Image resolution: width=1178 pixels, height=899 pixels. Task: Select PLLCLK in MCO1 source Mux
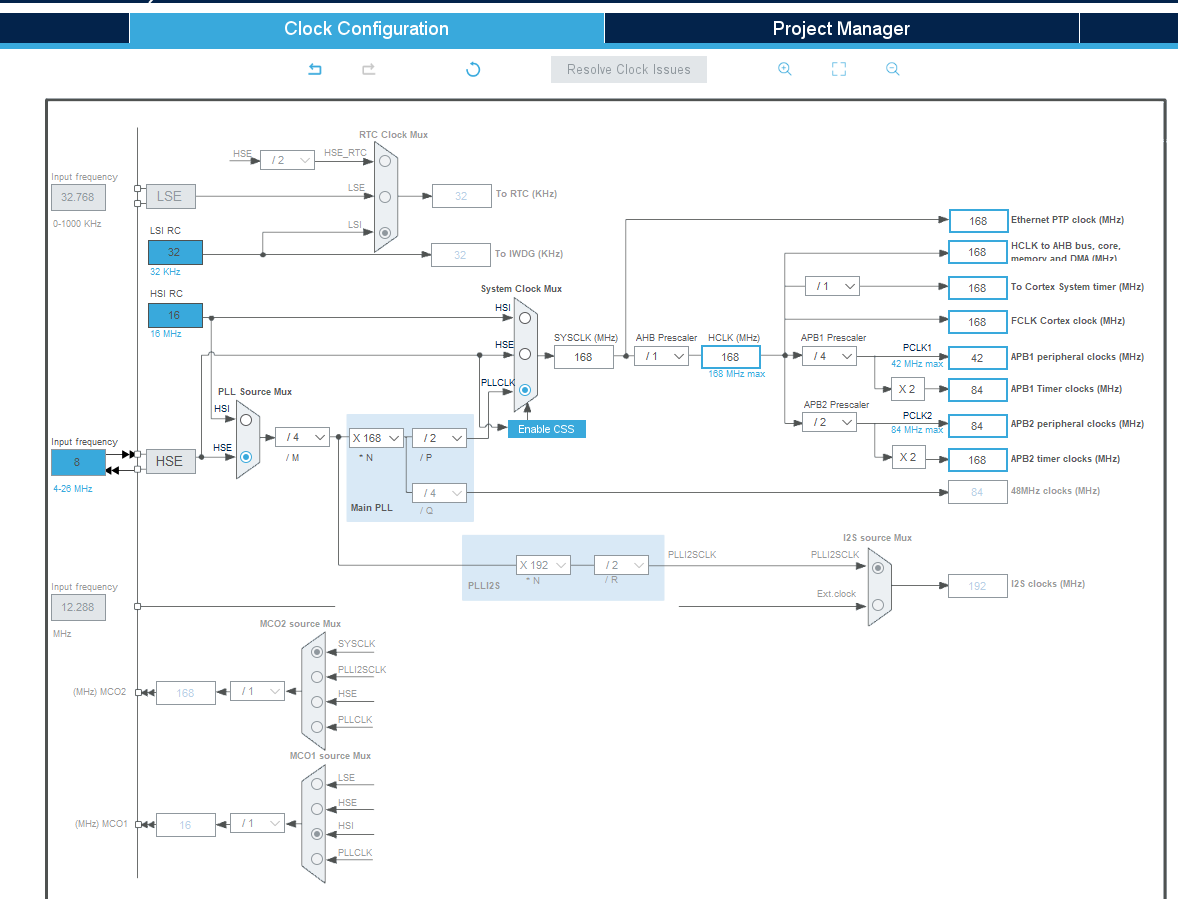pyautogui.click(x=317, y=858)
